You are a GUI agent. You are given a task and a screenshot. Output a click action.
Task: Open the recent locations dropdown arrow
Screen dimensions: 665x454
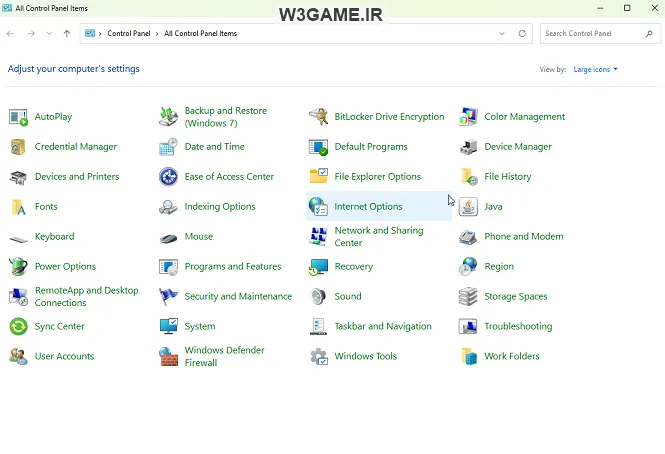tap(49, 34)
